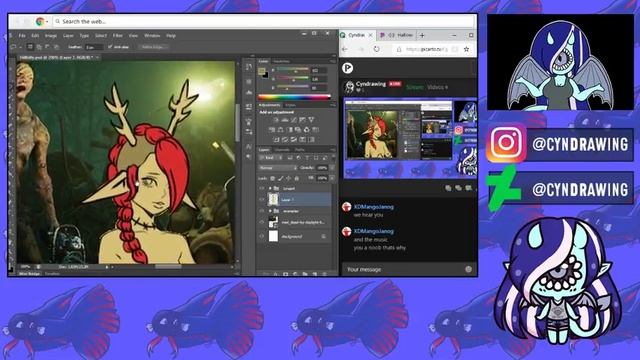Toggle visibility of mad_dead-by-daylight layer

pos(262,222)
